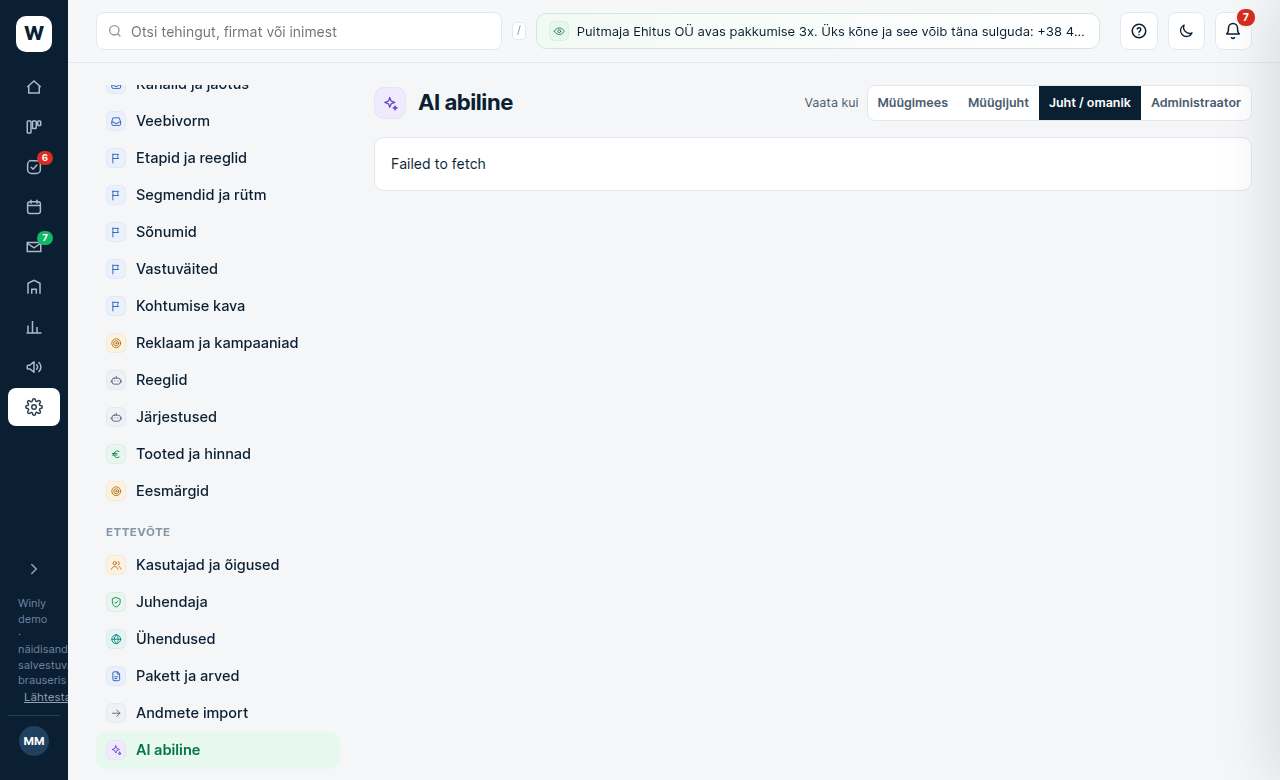Switch view to Administraator
The image size is (1280, 780).
pyautogui.click(x=1196, y=103)
